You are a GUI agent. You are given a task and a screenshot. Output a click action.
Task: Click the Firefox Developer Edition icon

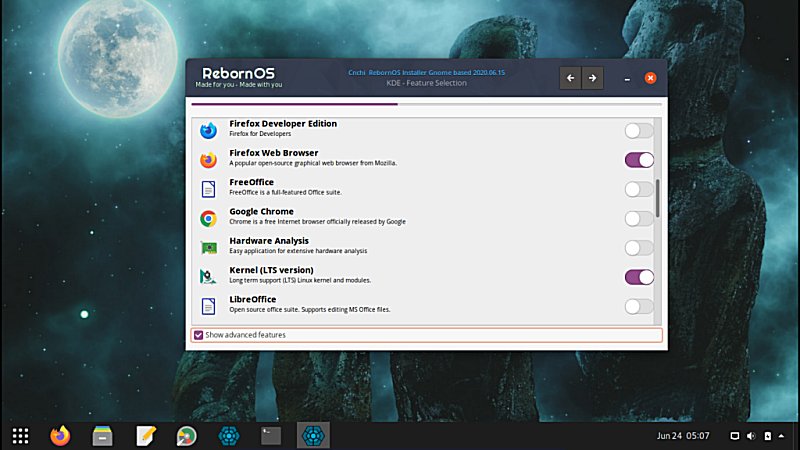pos(208,130)
